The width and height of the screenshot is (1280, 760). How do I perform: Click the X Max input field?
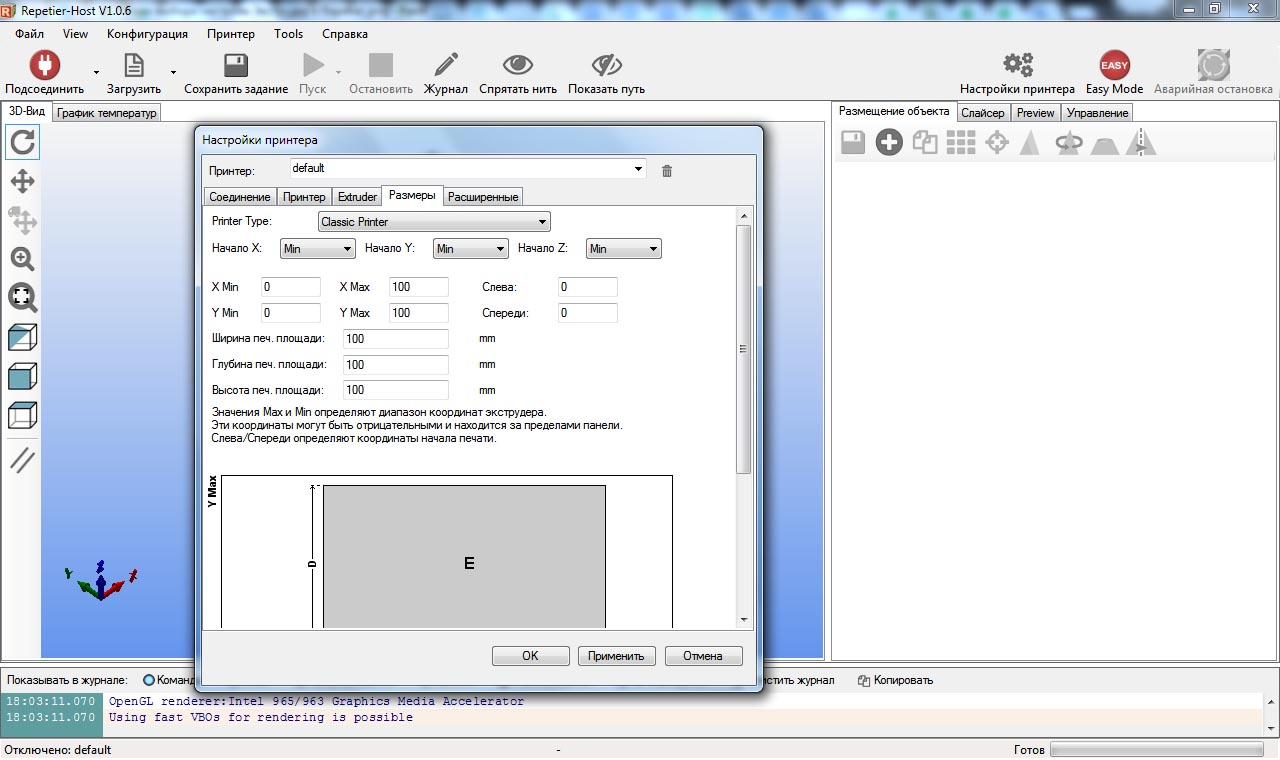coord(418,287)
